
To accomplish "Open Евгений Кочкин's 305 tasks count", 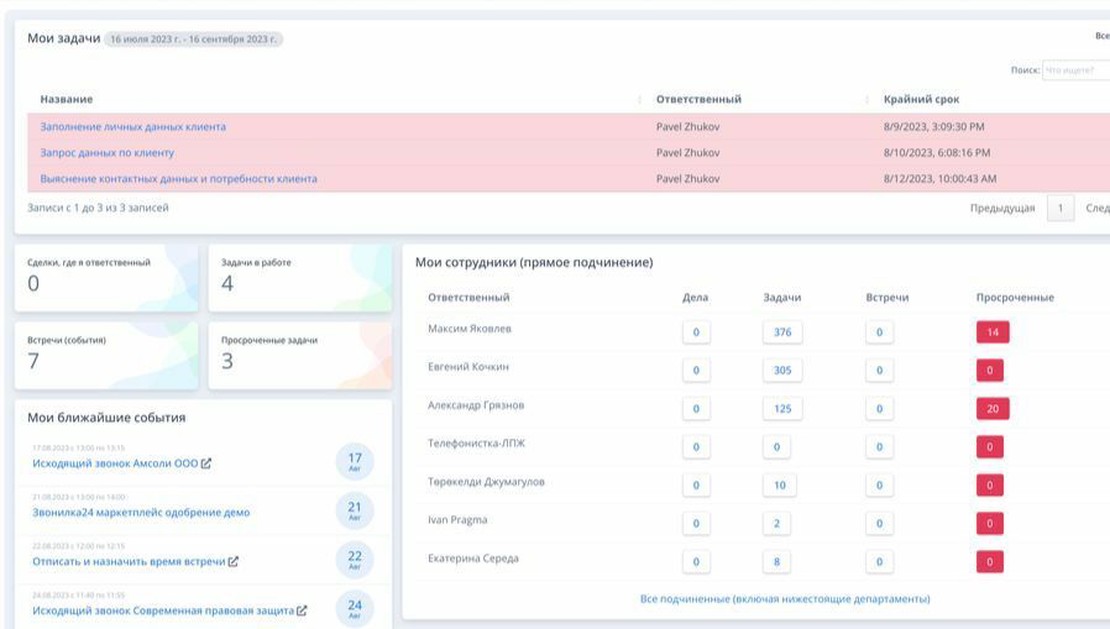I will click(781, 371).
